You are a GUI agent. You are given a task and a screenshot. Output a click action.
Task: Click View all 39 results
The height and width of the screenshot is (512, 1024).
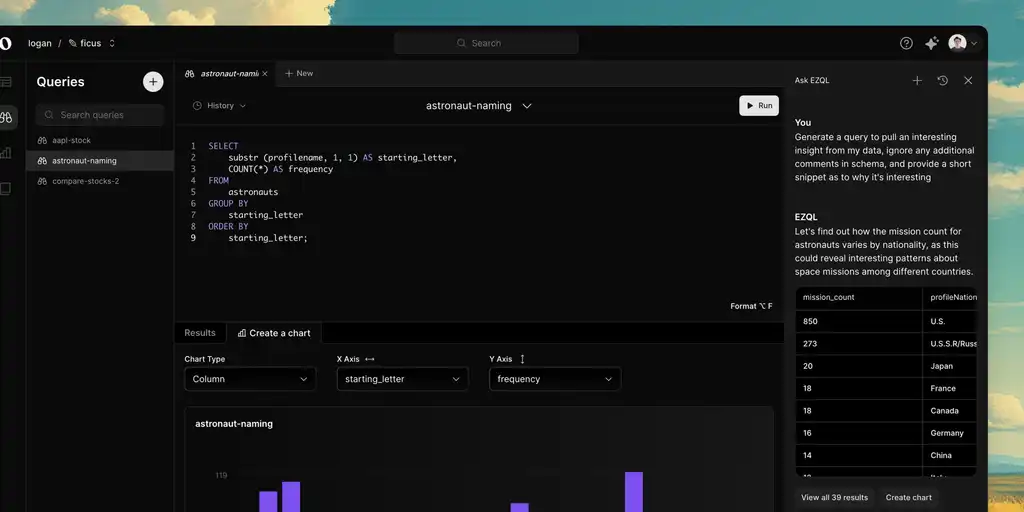pos(834,497)
